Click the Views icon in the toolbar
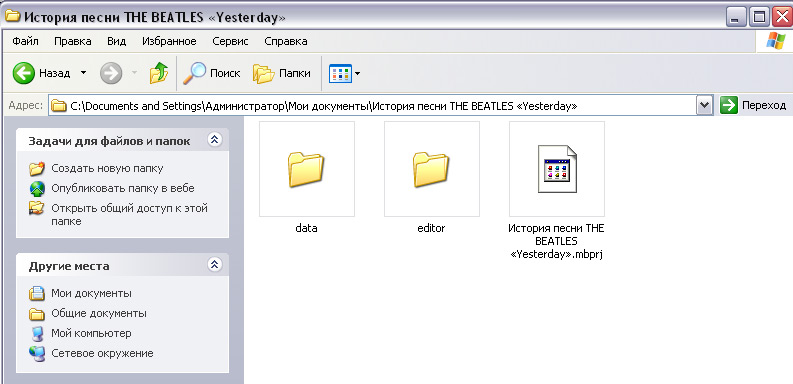 [340, 74]
